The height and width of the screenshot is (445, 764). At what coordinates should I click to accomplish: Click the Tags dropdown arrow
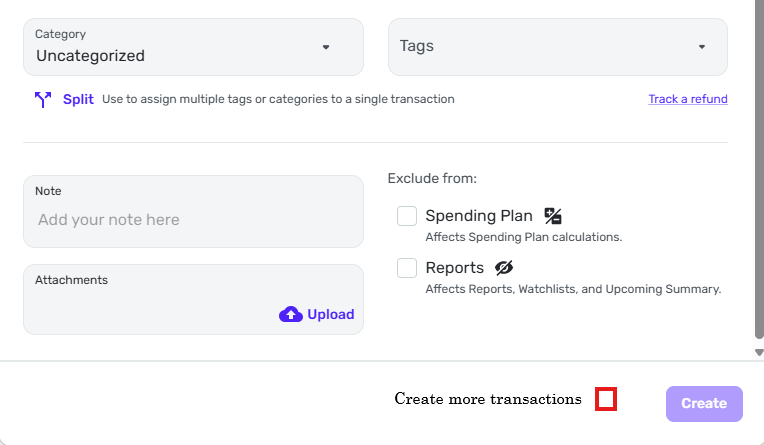pos(702,47)
